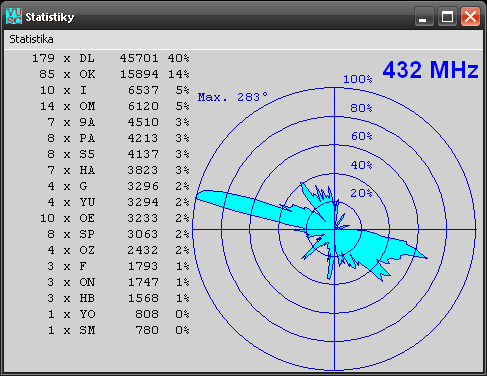Select the OM row with 6120 points
This screenshot has height=376, width=487.
(115, 106)
